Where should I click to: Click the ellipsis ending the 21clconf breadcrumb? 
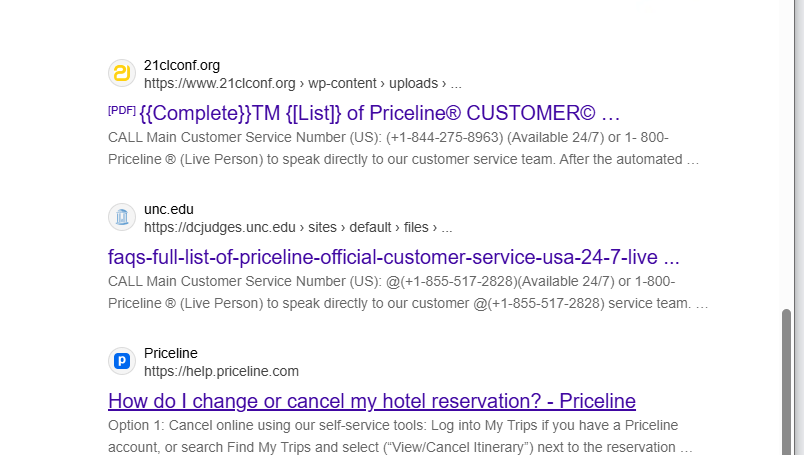(x=455, y=83)
